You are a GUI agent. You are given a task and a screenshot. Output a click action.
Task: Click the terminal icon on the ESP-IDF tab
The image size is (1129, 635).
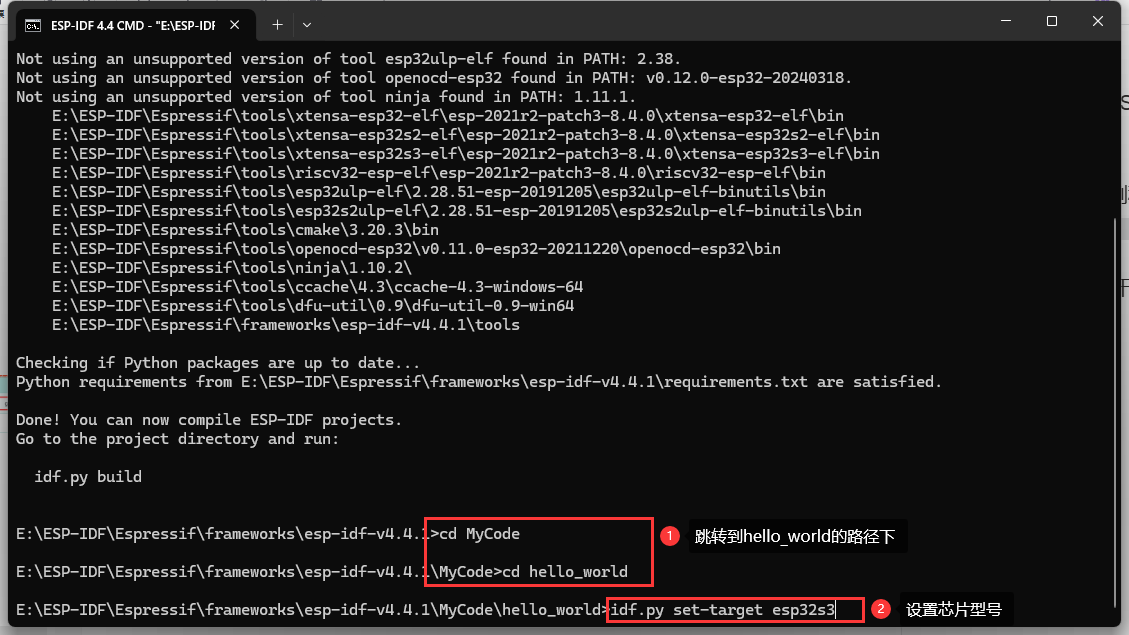point(32,26)
